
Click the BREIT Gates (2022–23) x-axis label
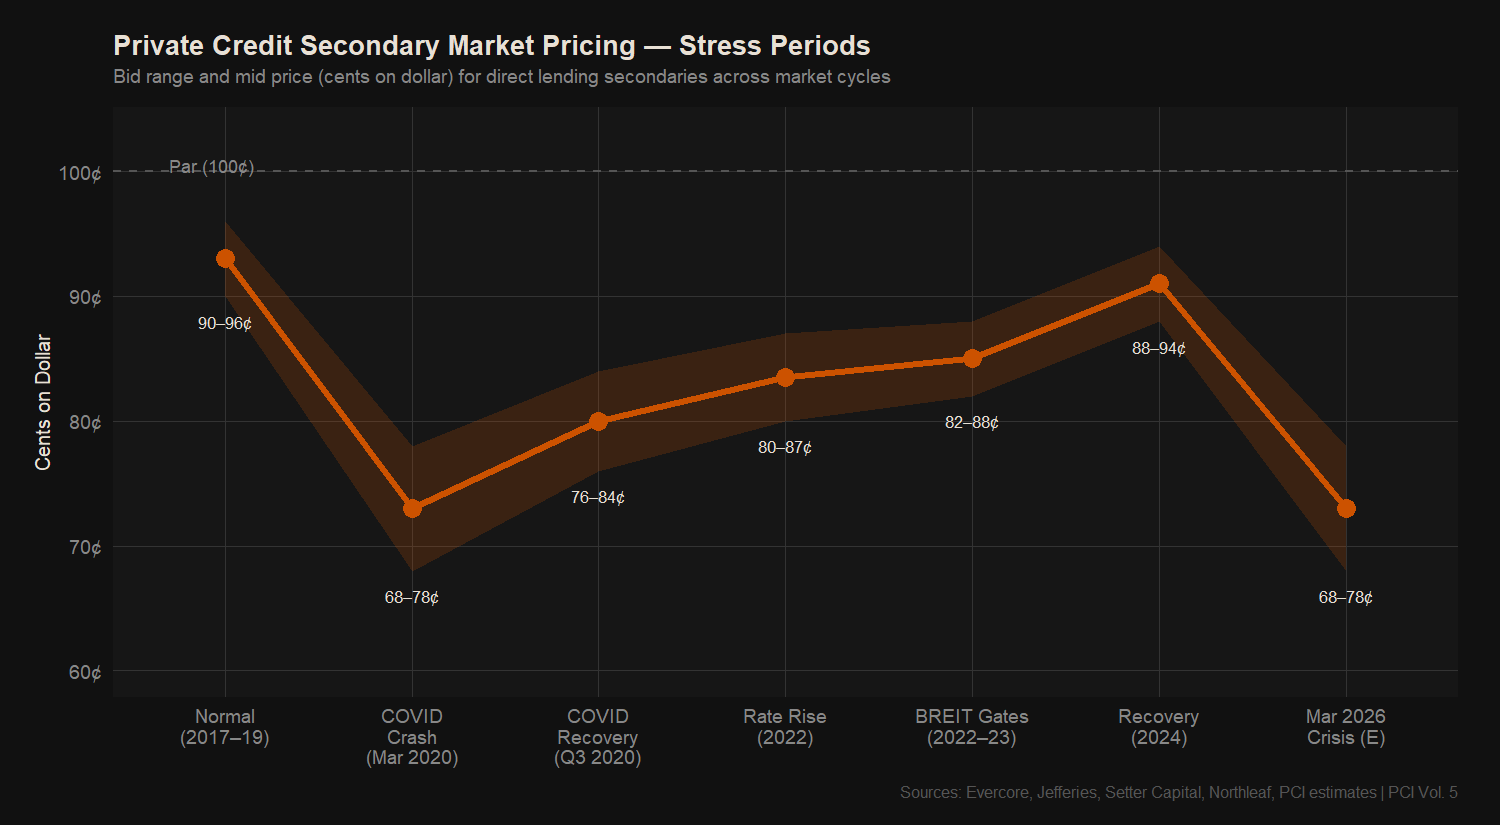(x=972, y=727)
